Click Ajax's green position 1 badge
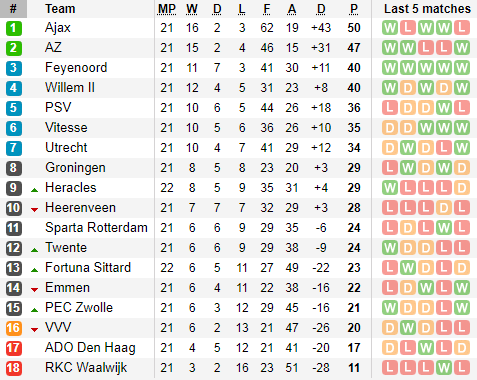Image resolution: width=477 pixels, height=380 pixels. tap(14, 28)
